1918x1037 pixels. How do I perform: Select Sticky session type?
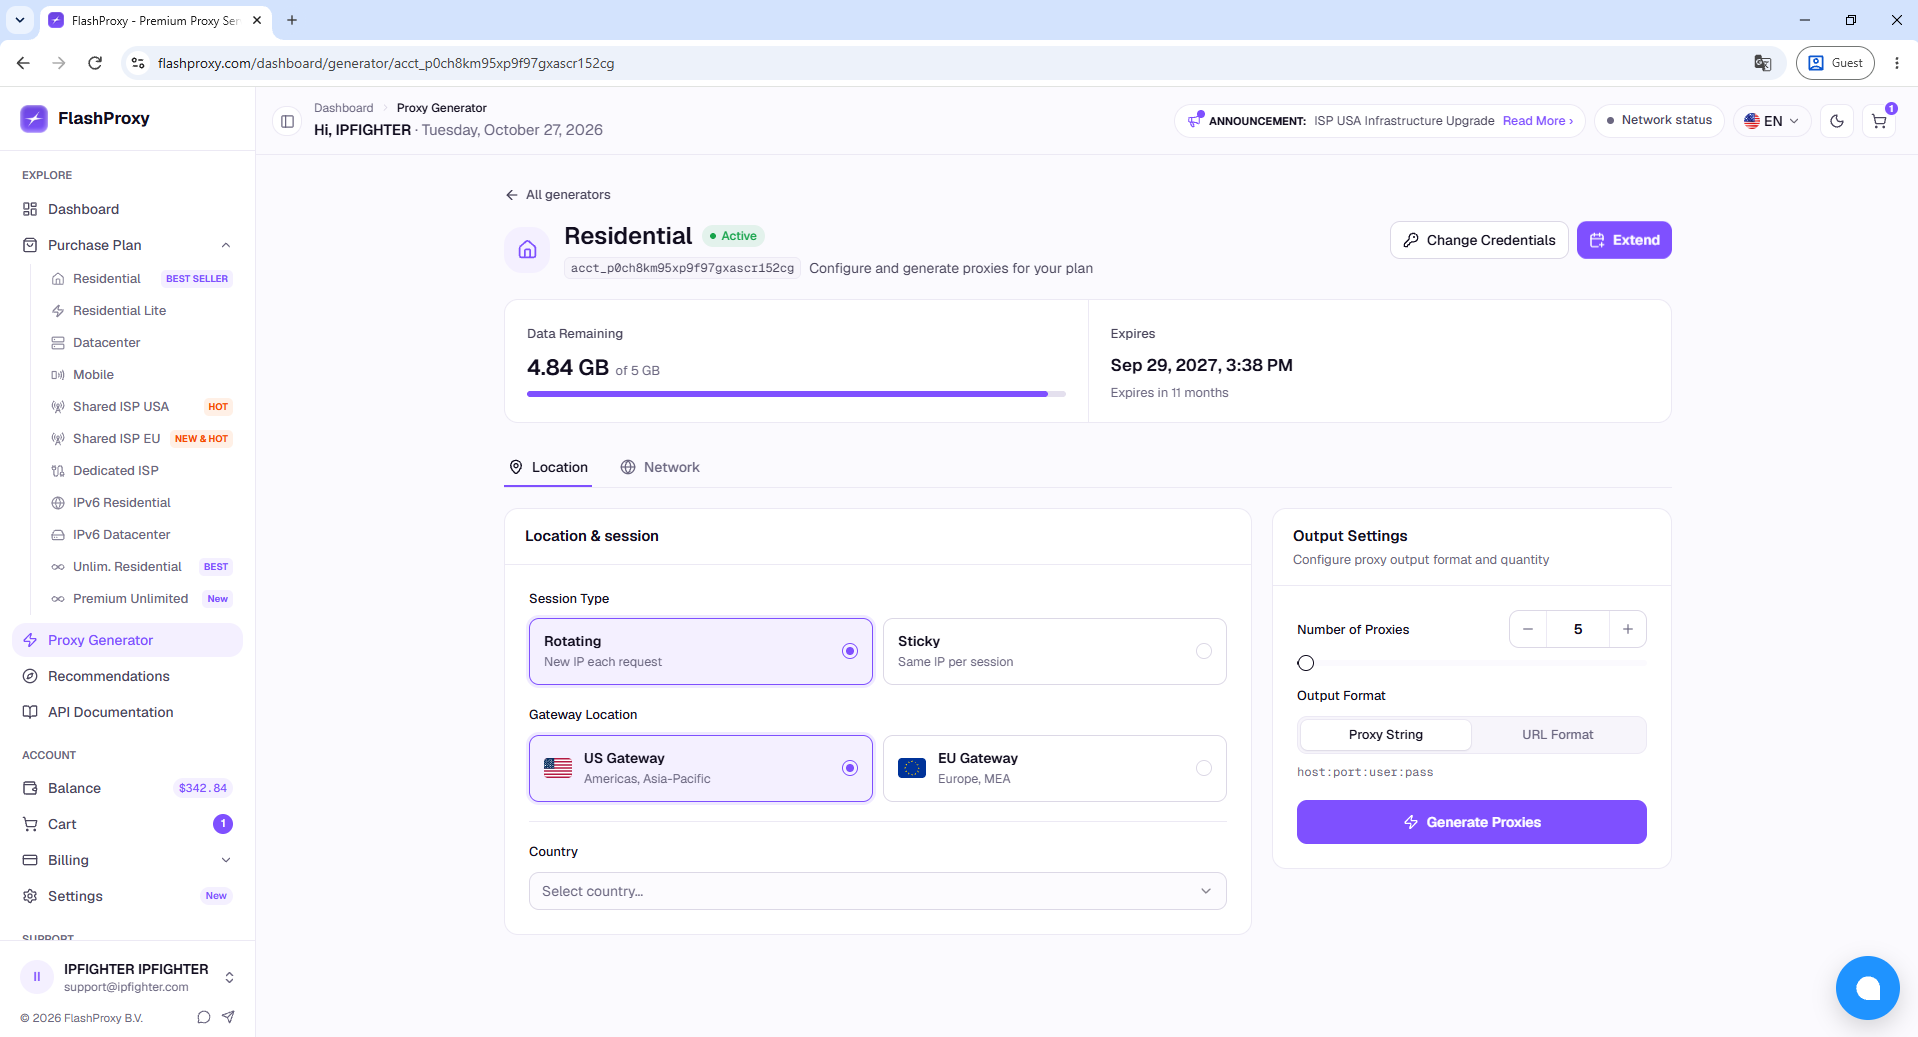pyautogui.click(x=1055, y=651)
